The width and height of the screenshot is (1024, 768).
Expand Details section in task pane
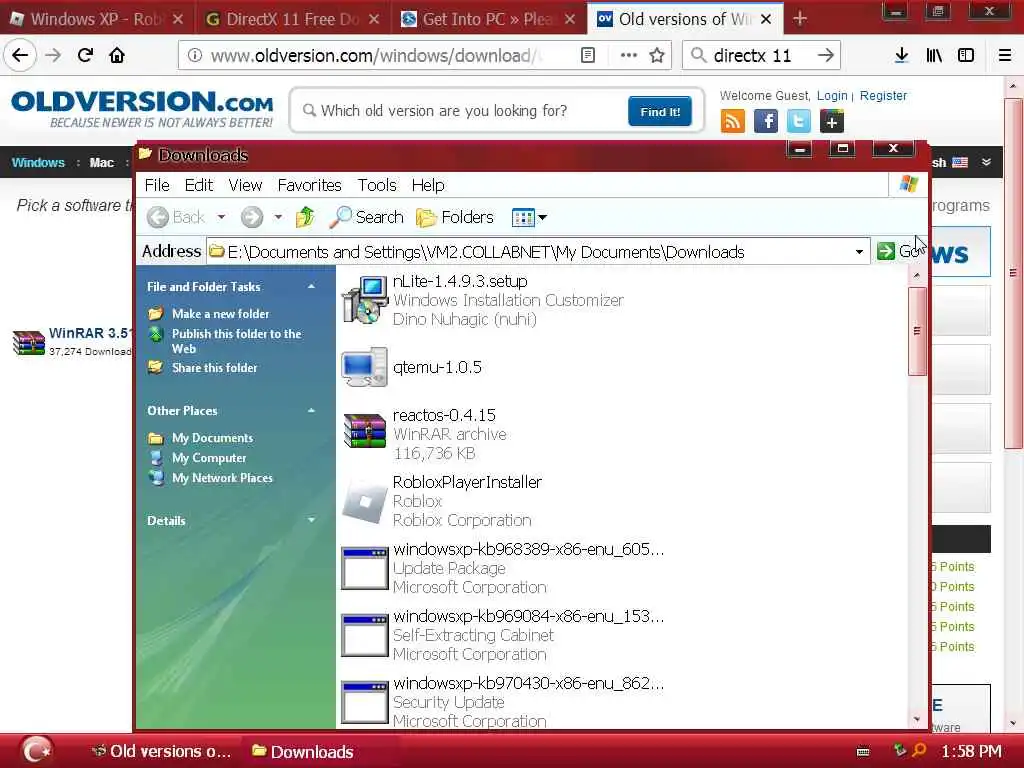point(312,520)
